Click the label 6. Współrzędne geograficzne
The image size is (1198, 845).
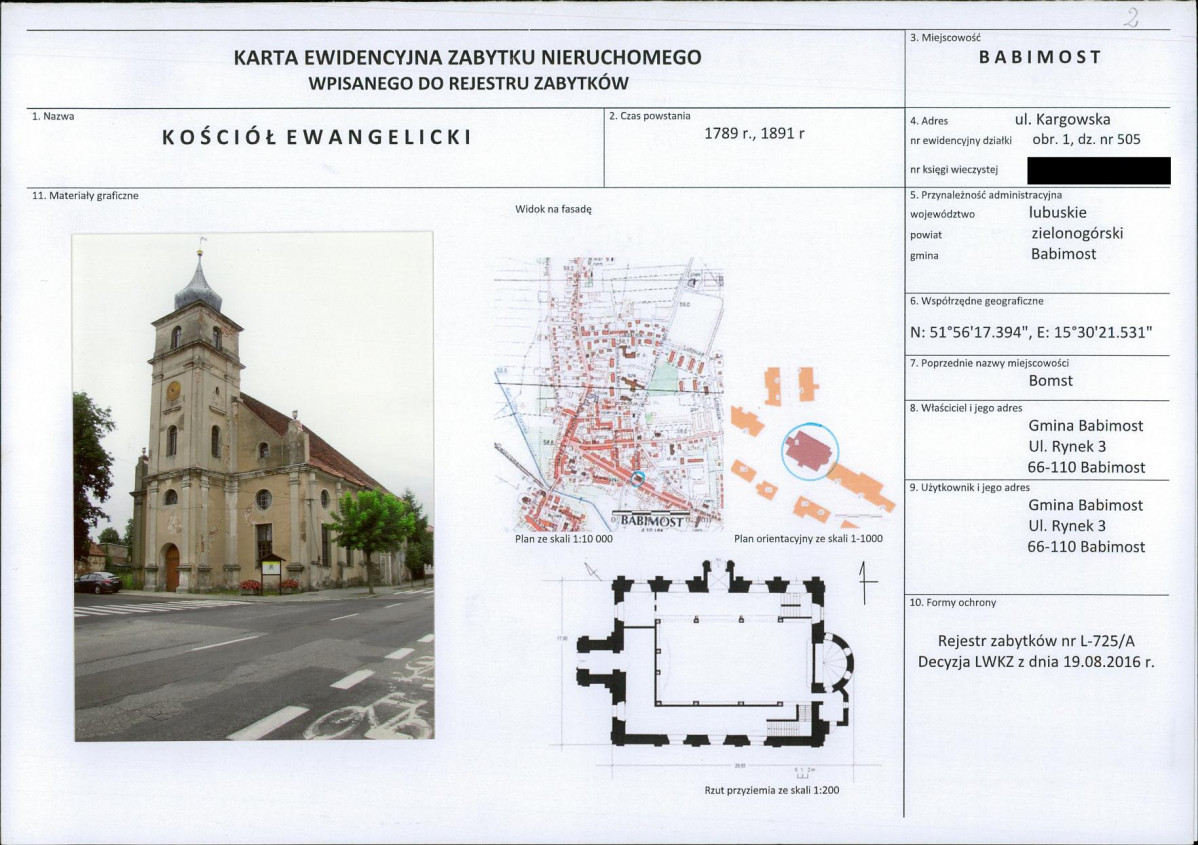click(976, 301)
